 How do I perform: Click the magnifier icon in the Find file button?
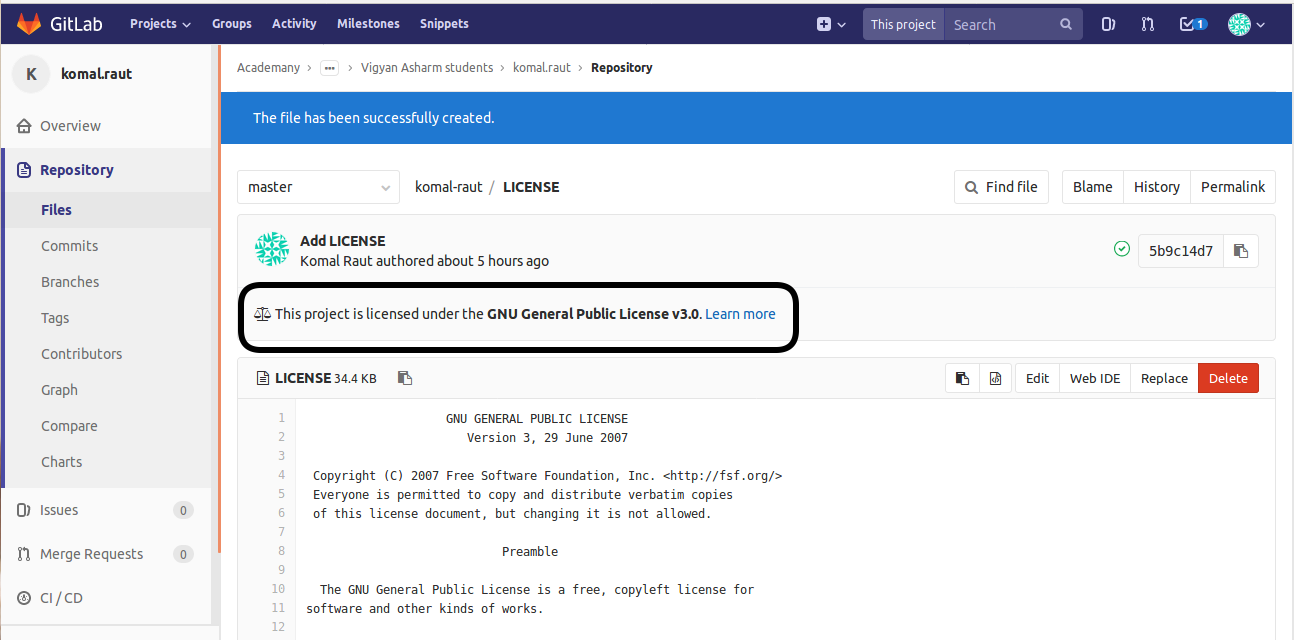click(972, 187)
